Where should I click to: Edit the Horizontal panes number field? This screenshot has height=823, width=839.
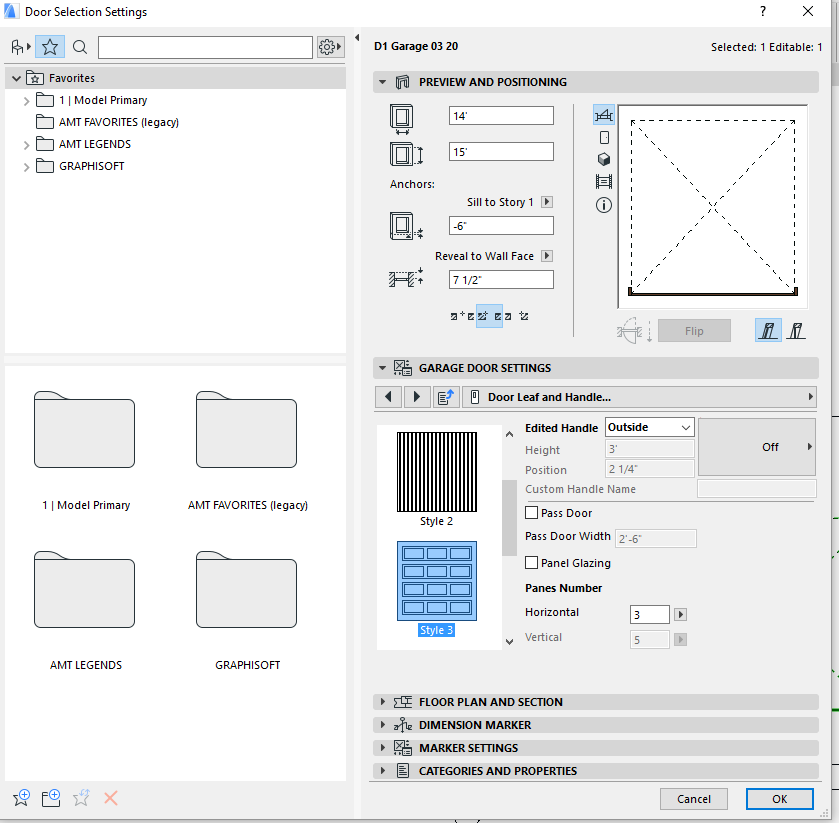[x=649, y=614]
